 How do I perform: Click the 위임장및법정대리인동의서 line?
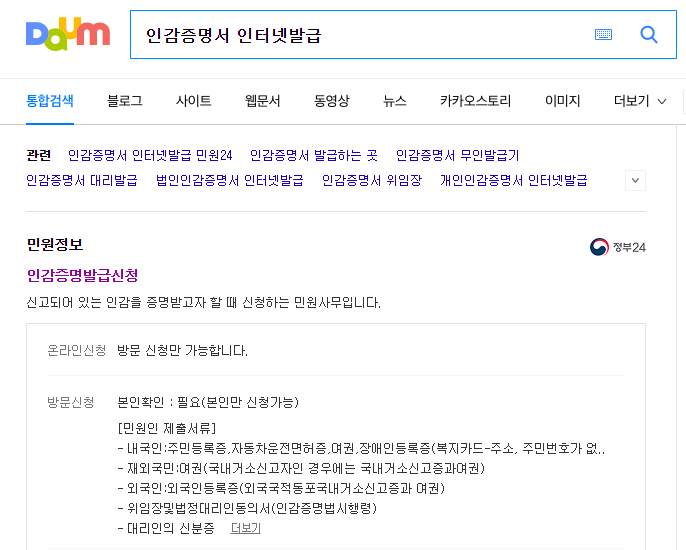(247, 508)
